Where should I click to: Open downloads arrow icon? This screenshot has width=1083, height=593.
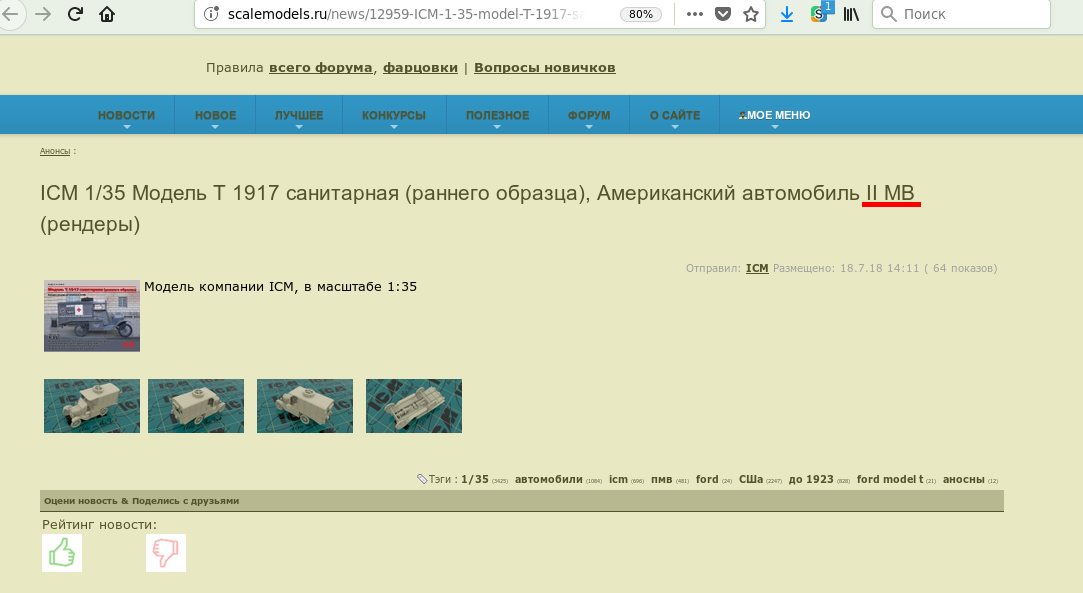click(x=787, y=14)
